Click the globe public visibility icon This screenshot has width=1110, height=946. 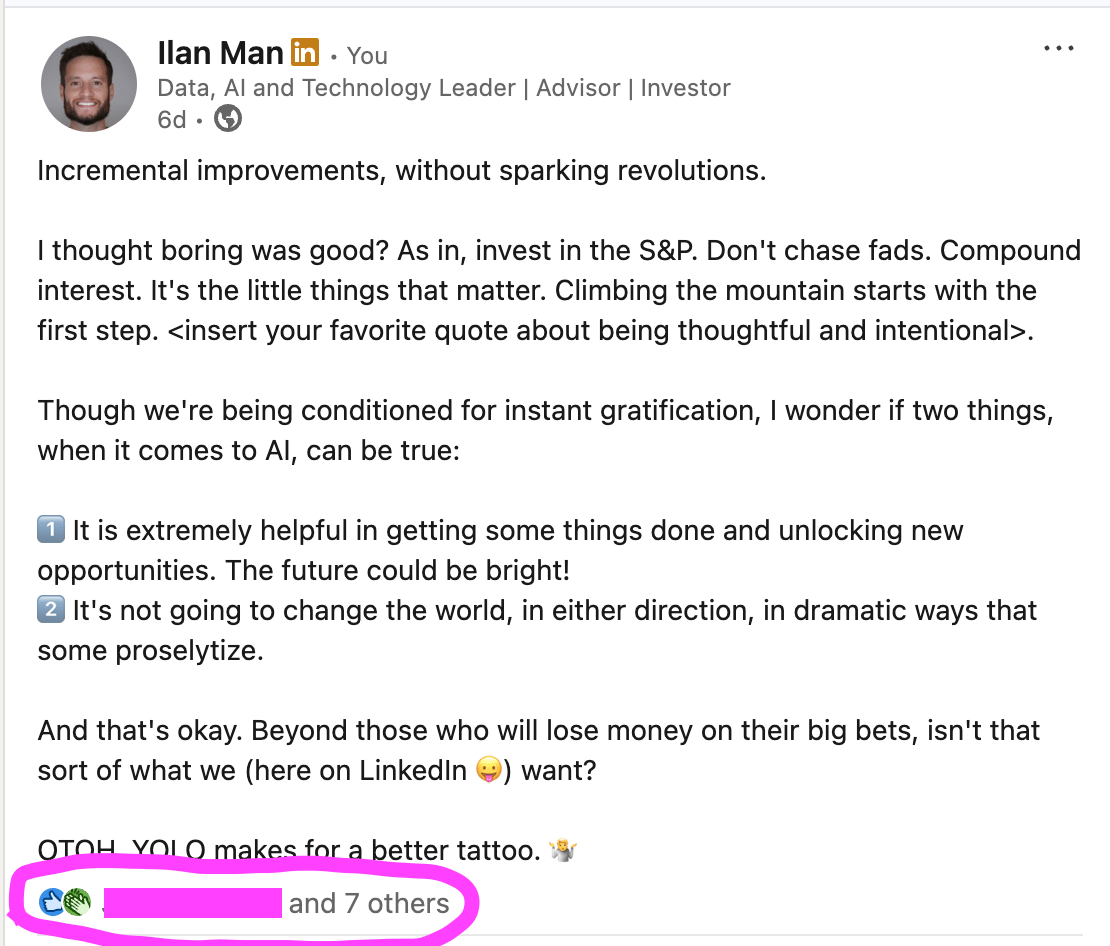pos(228,118)
